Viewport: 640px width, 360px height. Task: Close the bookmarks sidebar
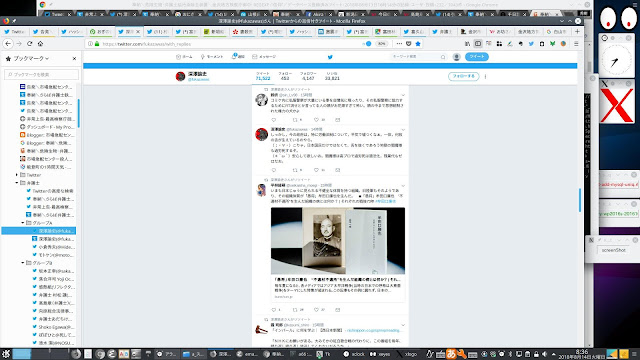74,59
